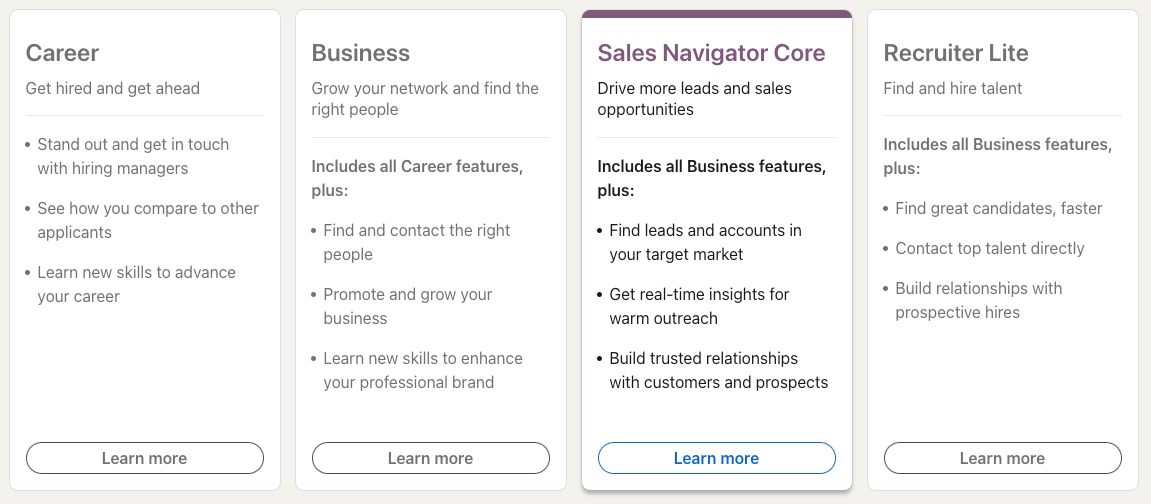This screenshot has width=1151, height=504.
Task: Click 'Contact top talent directly' bullet
Action: 989,248
